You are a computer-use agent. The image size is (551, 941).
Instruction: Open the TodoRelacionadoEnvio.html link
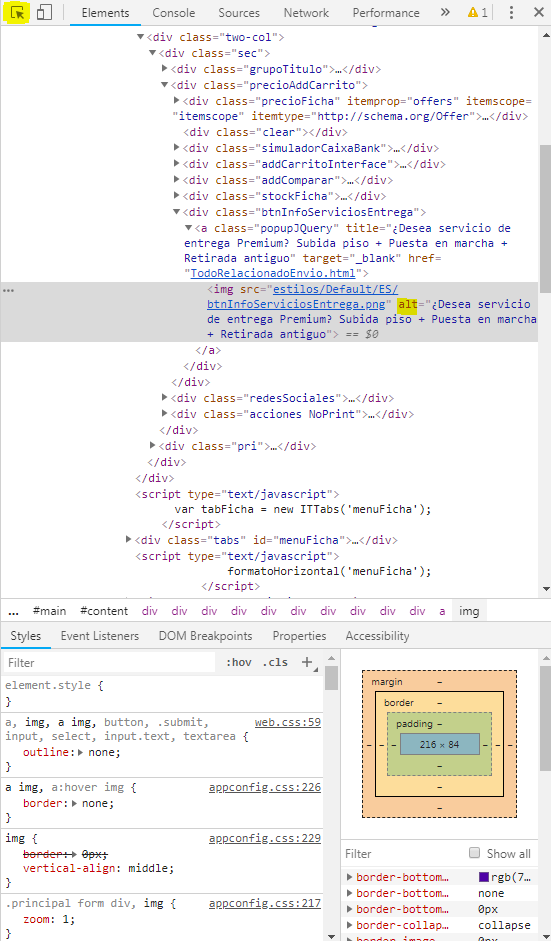click(271, 274)
